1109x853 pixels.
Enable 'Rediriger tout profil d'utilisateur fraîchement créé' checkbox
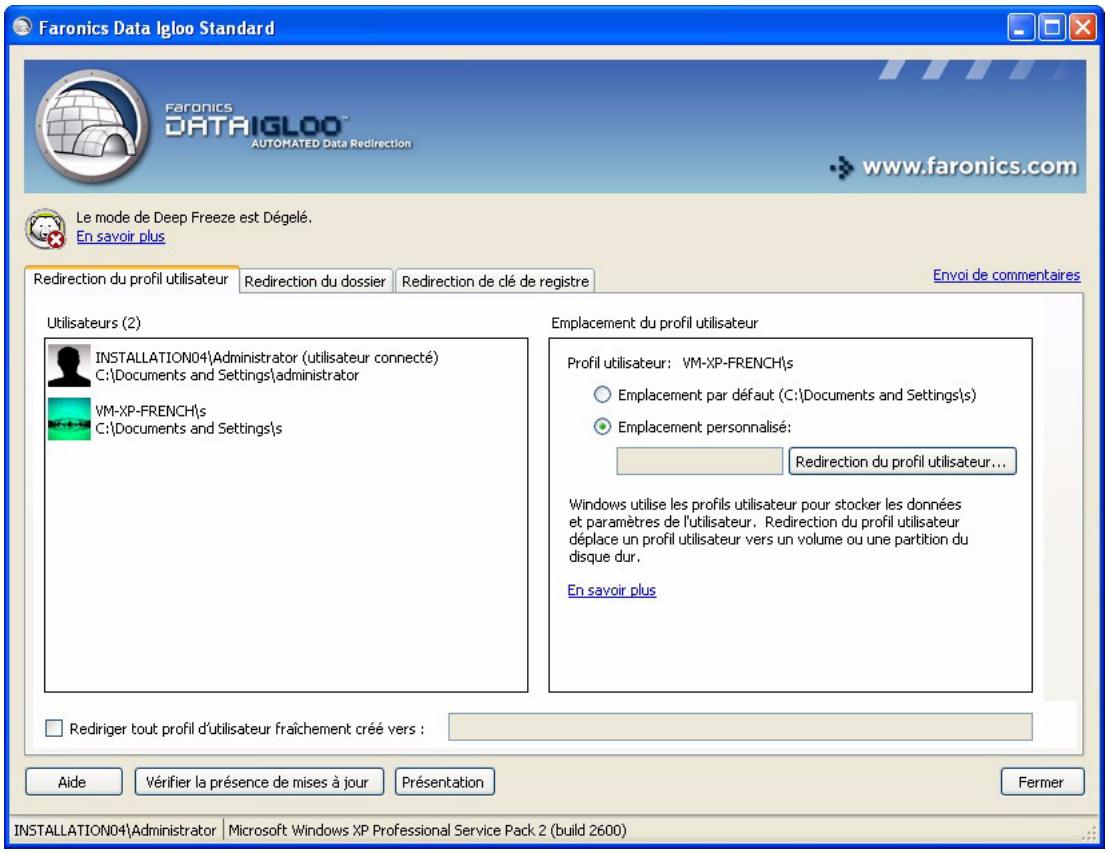(x=54, y=728)
